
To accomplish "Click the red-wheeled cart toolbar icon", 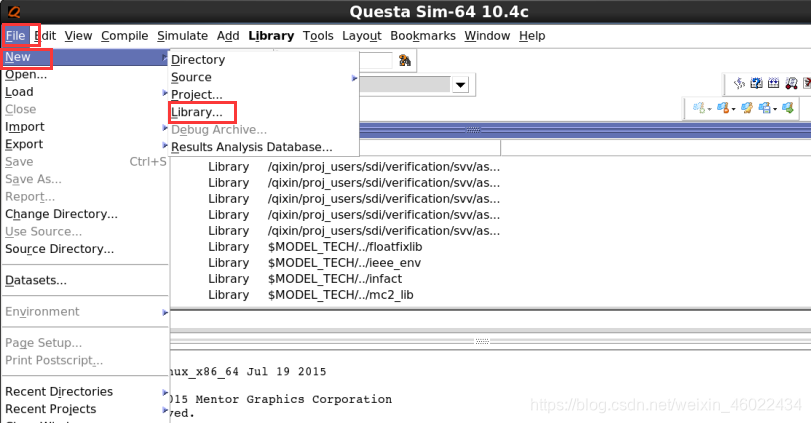I will (x=791, y=83).
